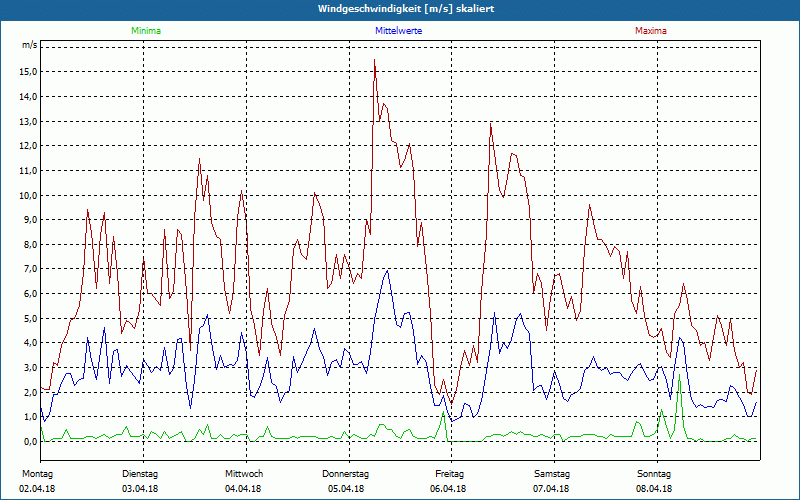Click the 15,0 y-axis value
Screen dimensions: 800x500
(28, 72)
